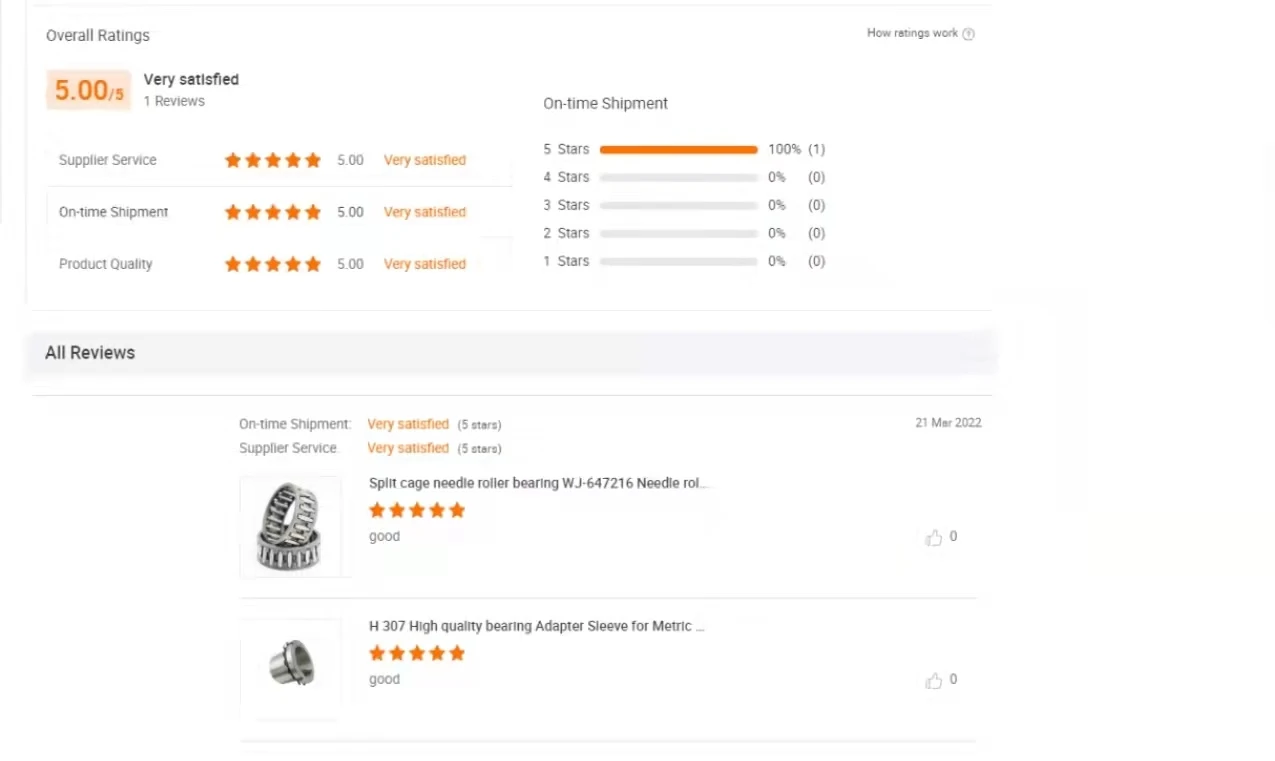Image resolution: width=1275 pixels, height=761 pixels.
Task: Like the needle roller bearing review
Action: tap(934, 538)
